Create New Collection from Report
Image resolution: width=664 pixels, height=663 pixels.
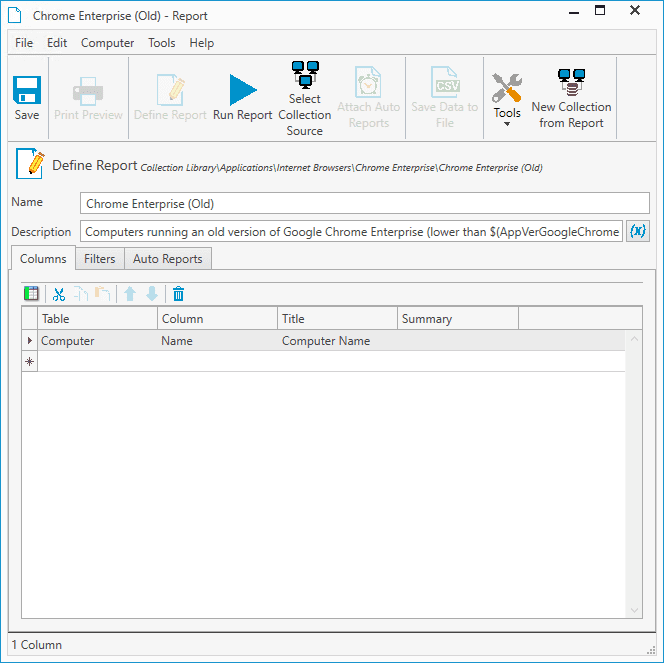[571, 98]
